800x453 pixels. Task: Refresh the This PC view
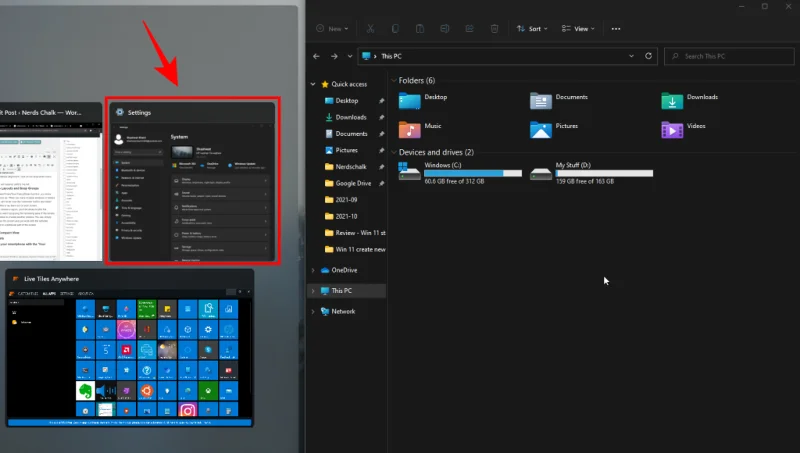click(648, 56)
